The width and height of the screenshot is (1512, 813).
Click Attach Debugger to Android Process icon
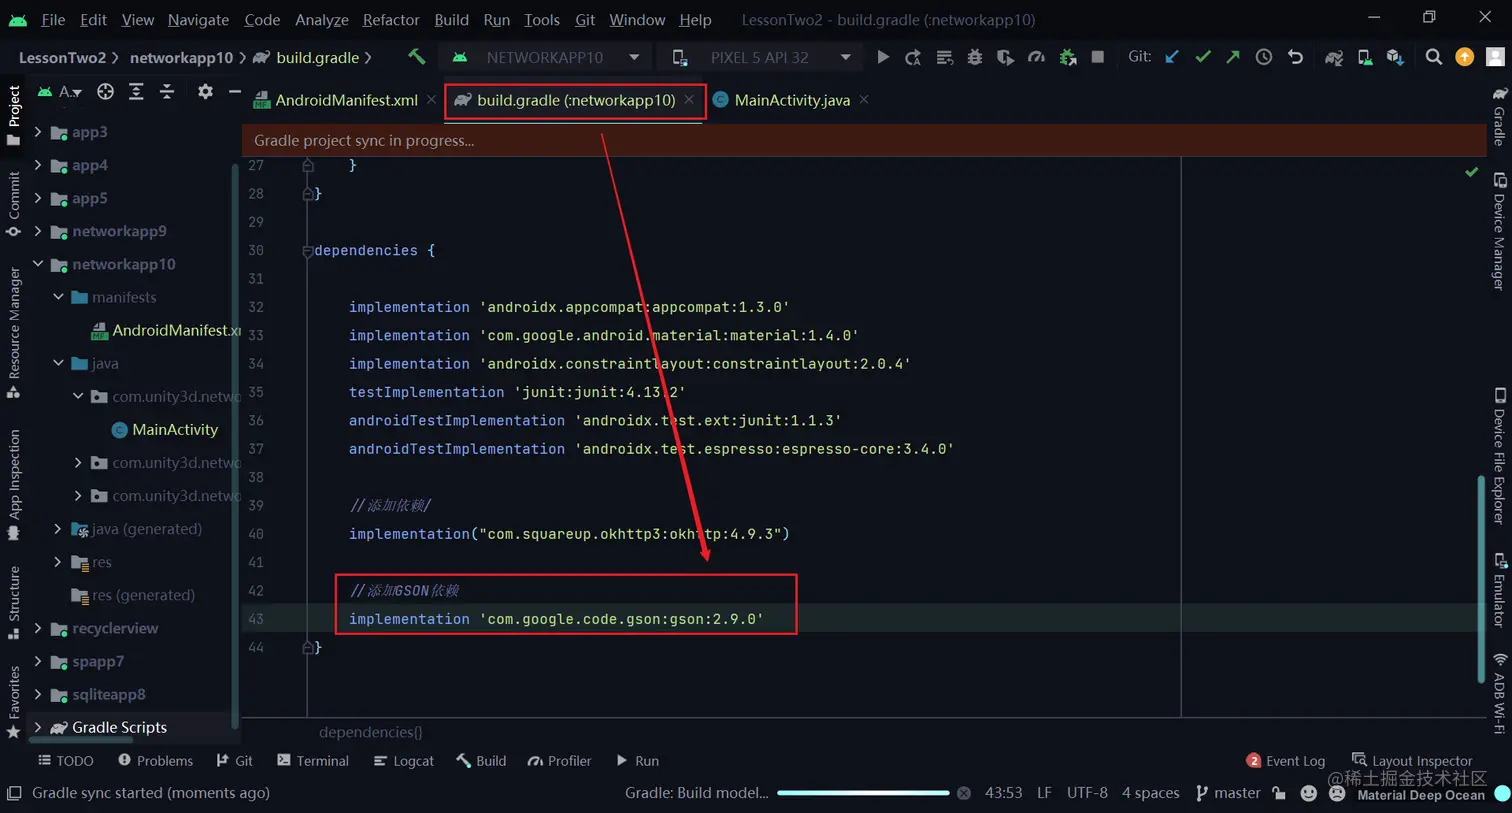(1068, 57)
